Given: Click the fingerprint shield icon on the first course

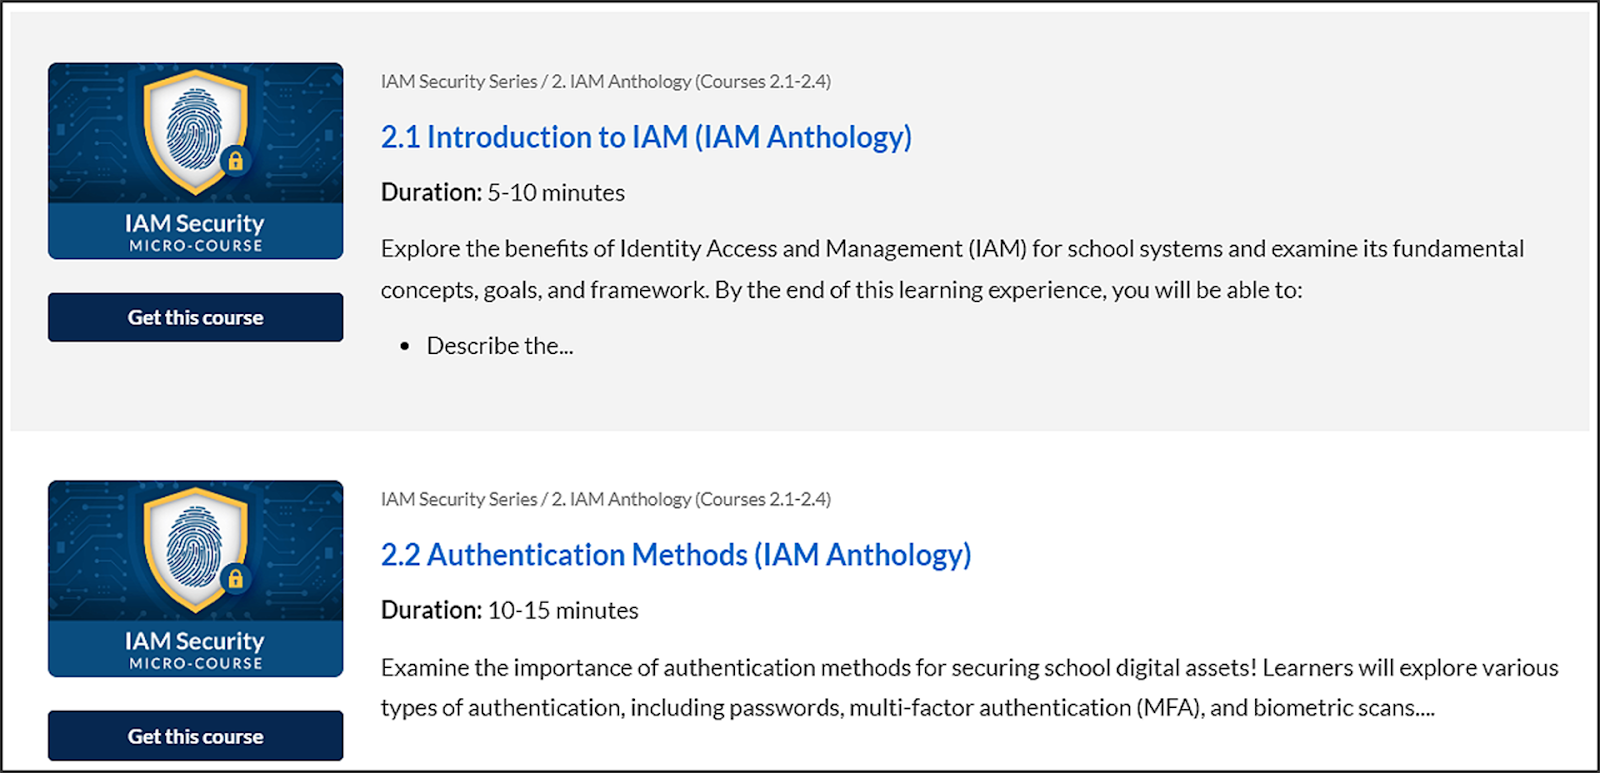Looking at the screenshot, I should 195,131.
